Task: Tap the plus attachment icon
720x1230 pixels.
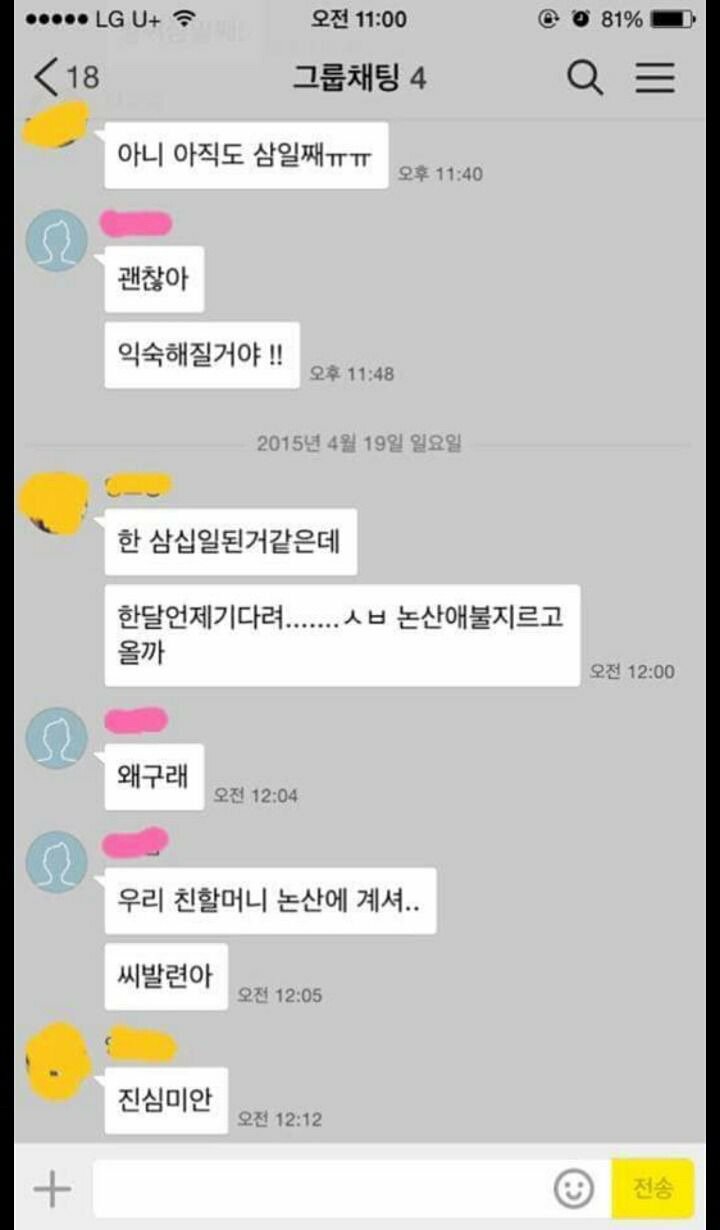Action: click(52, 1189)
